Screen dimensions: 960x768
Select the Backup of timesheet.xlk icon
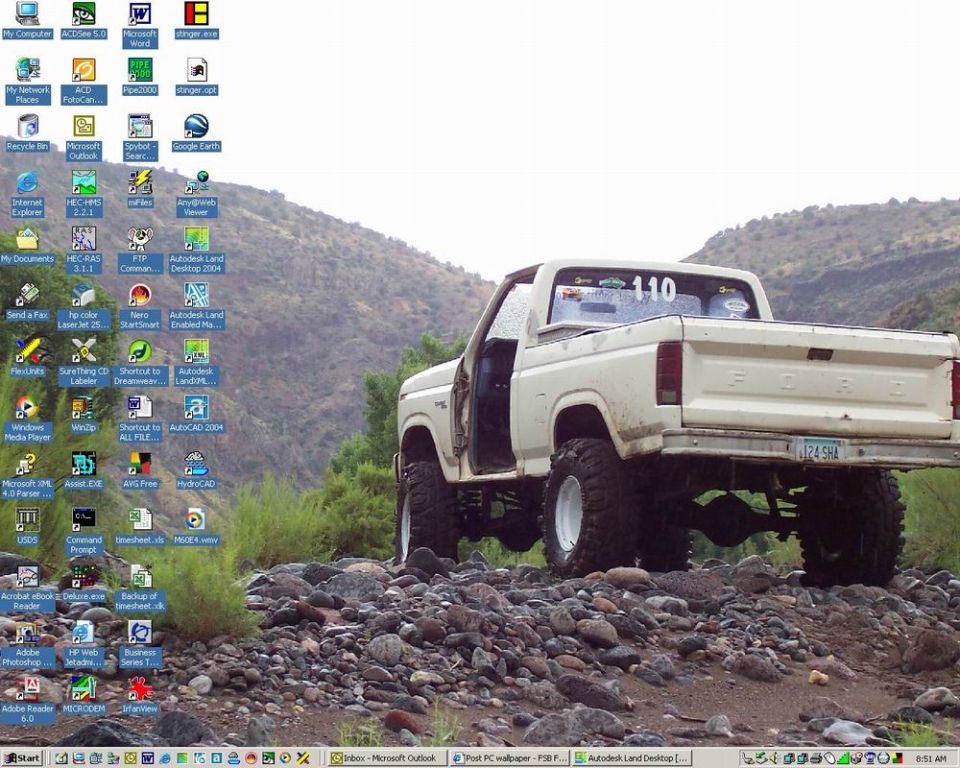pyautogui.click(x=140, y=588)
